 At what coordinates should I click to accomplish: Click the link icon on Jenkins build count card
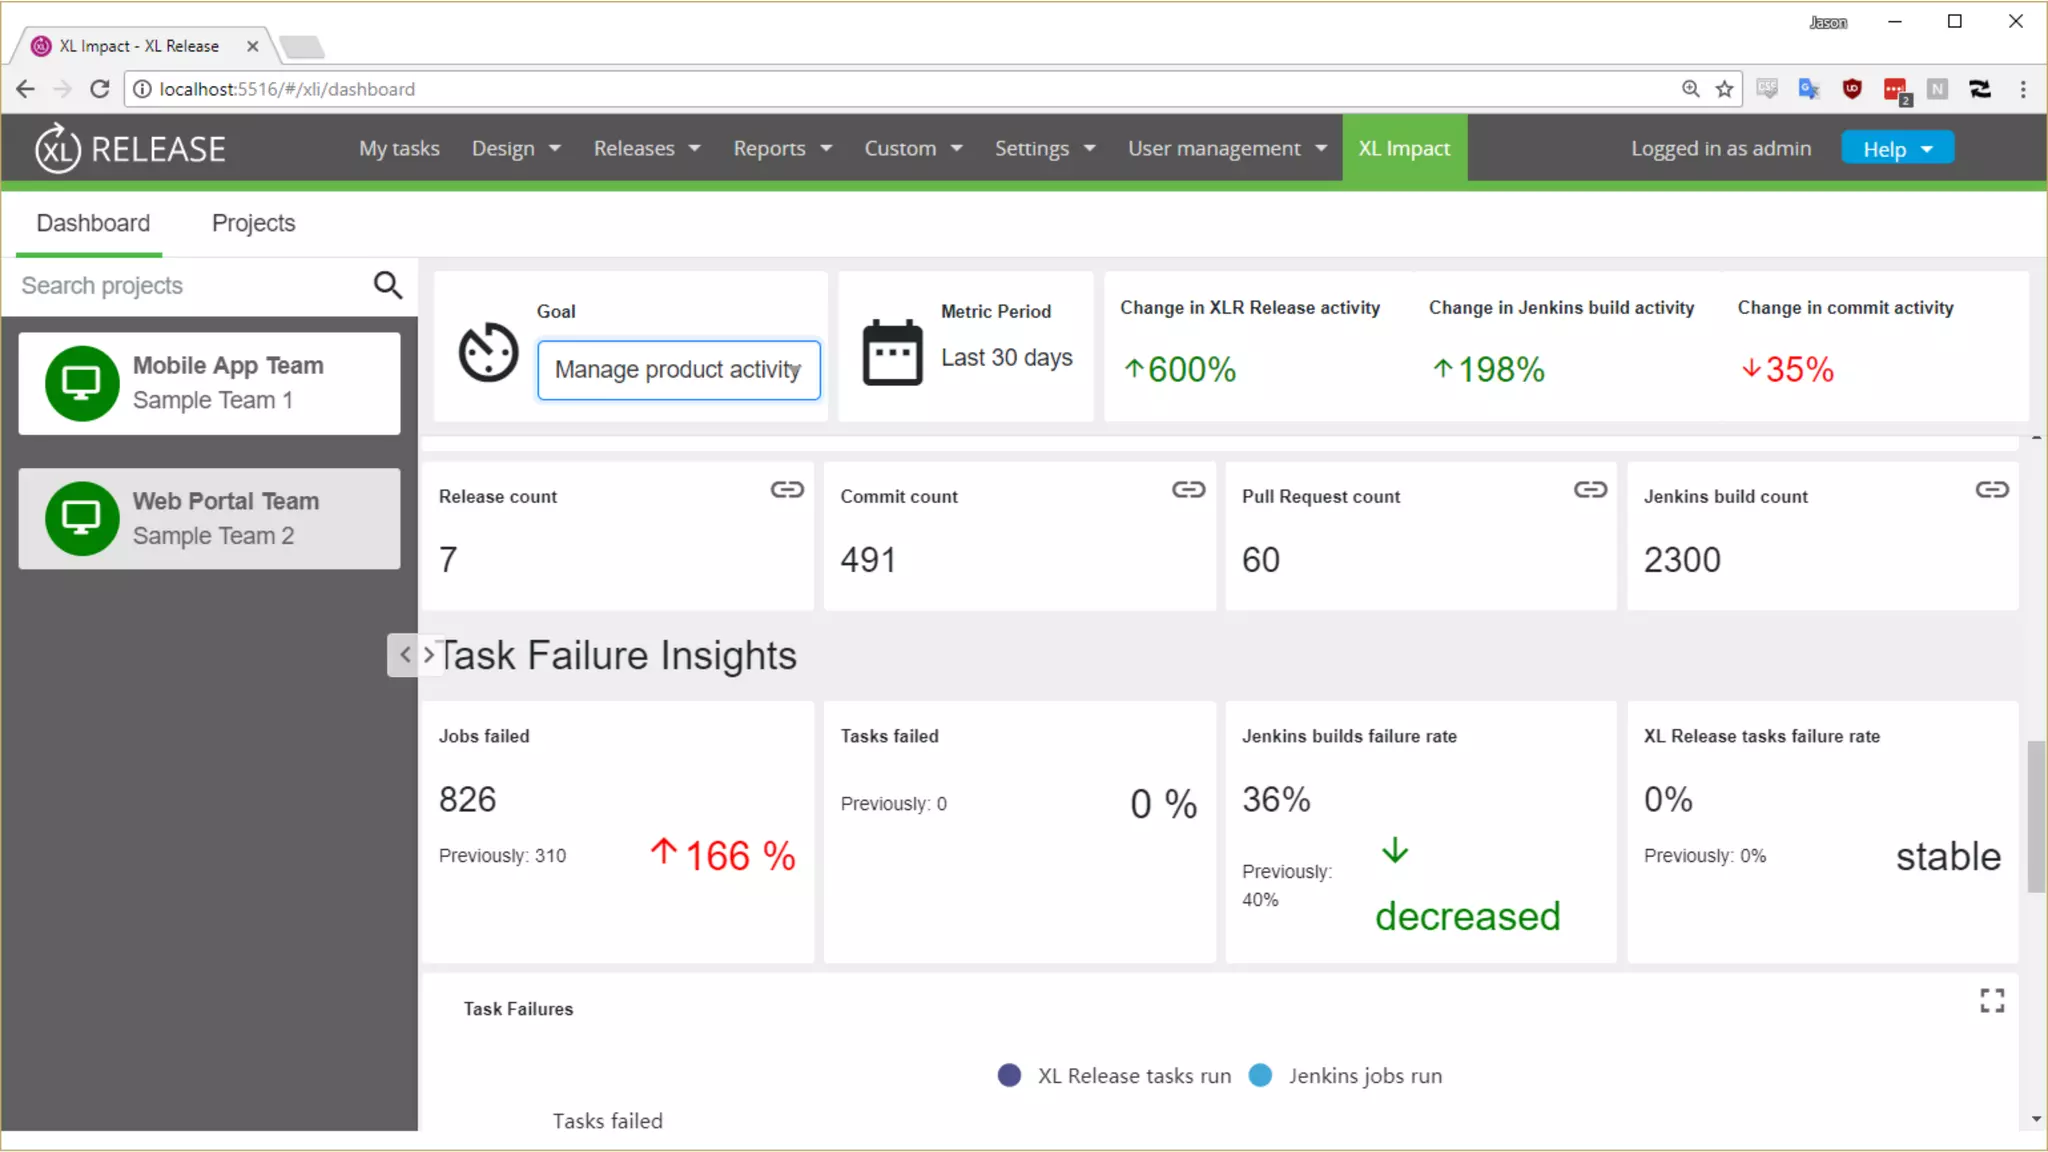pos(1991,489)
